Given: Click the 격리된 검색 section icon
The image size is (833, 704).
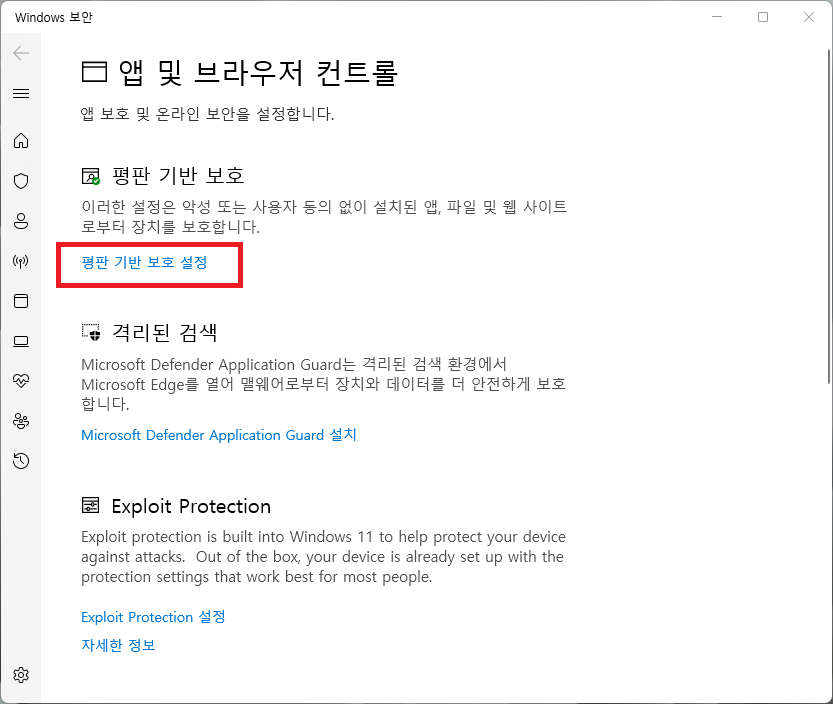Looking at the screenshot, I should (91, 332).
